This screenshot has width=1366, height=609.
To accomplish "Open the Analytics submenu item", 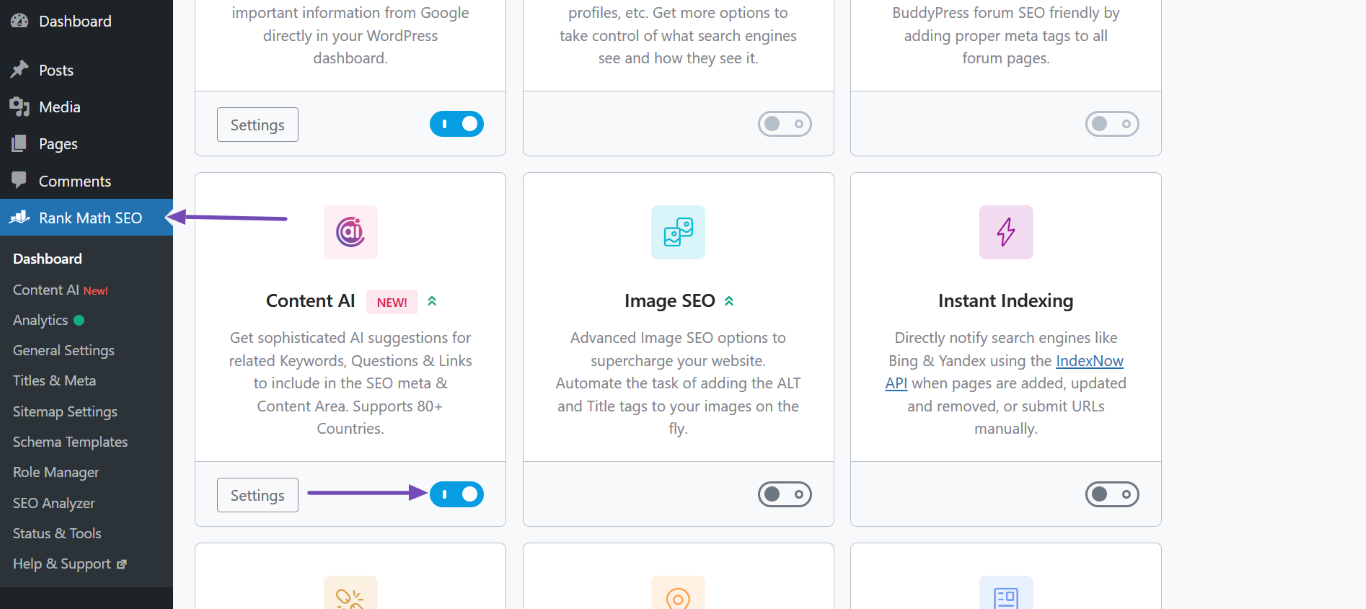I will click(x=40, y=320).
